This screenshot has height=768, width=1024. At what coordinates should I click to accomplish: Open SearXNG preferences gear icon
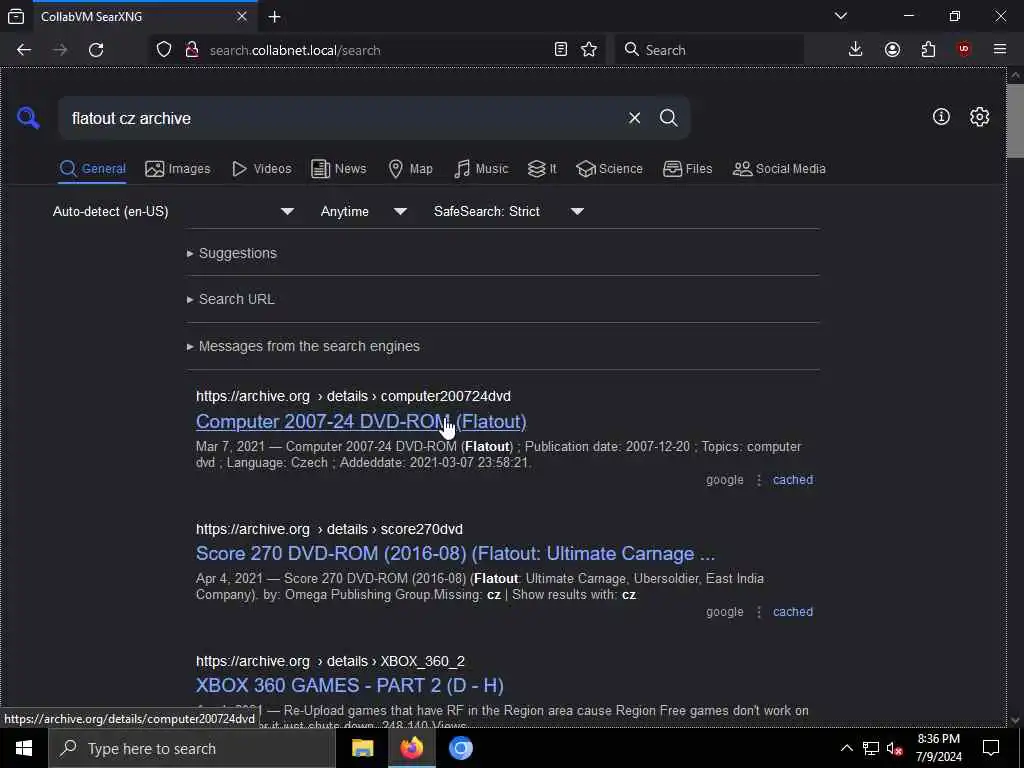(x=979, y=117)
